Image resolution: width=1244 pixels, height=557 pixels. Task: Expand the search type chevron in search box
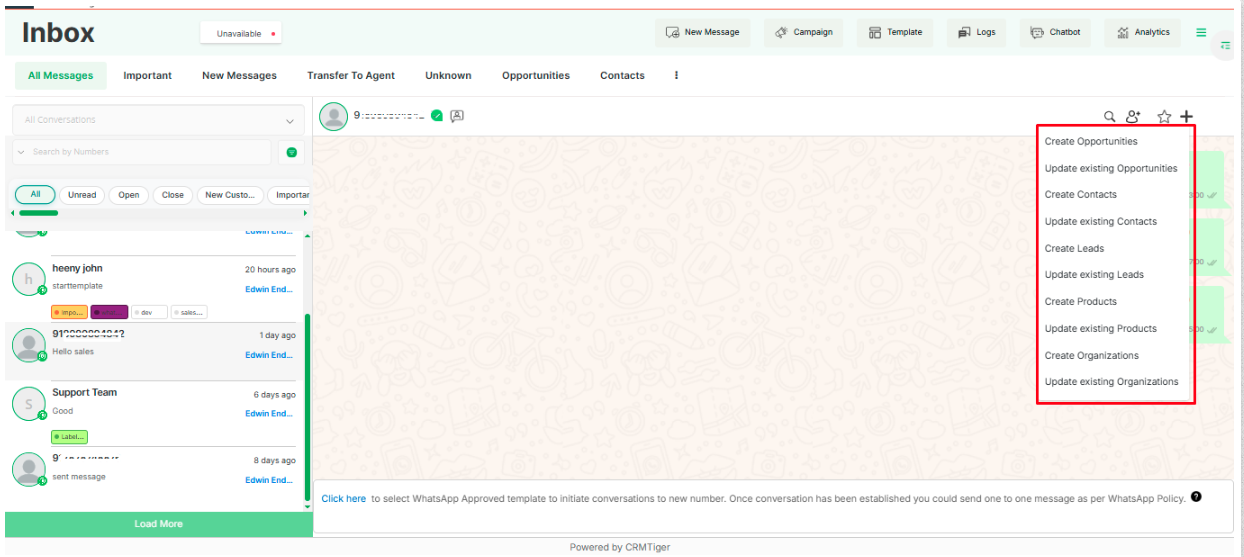(21, 152)
